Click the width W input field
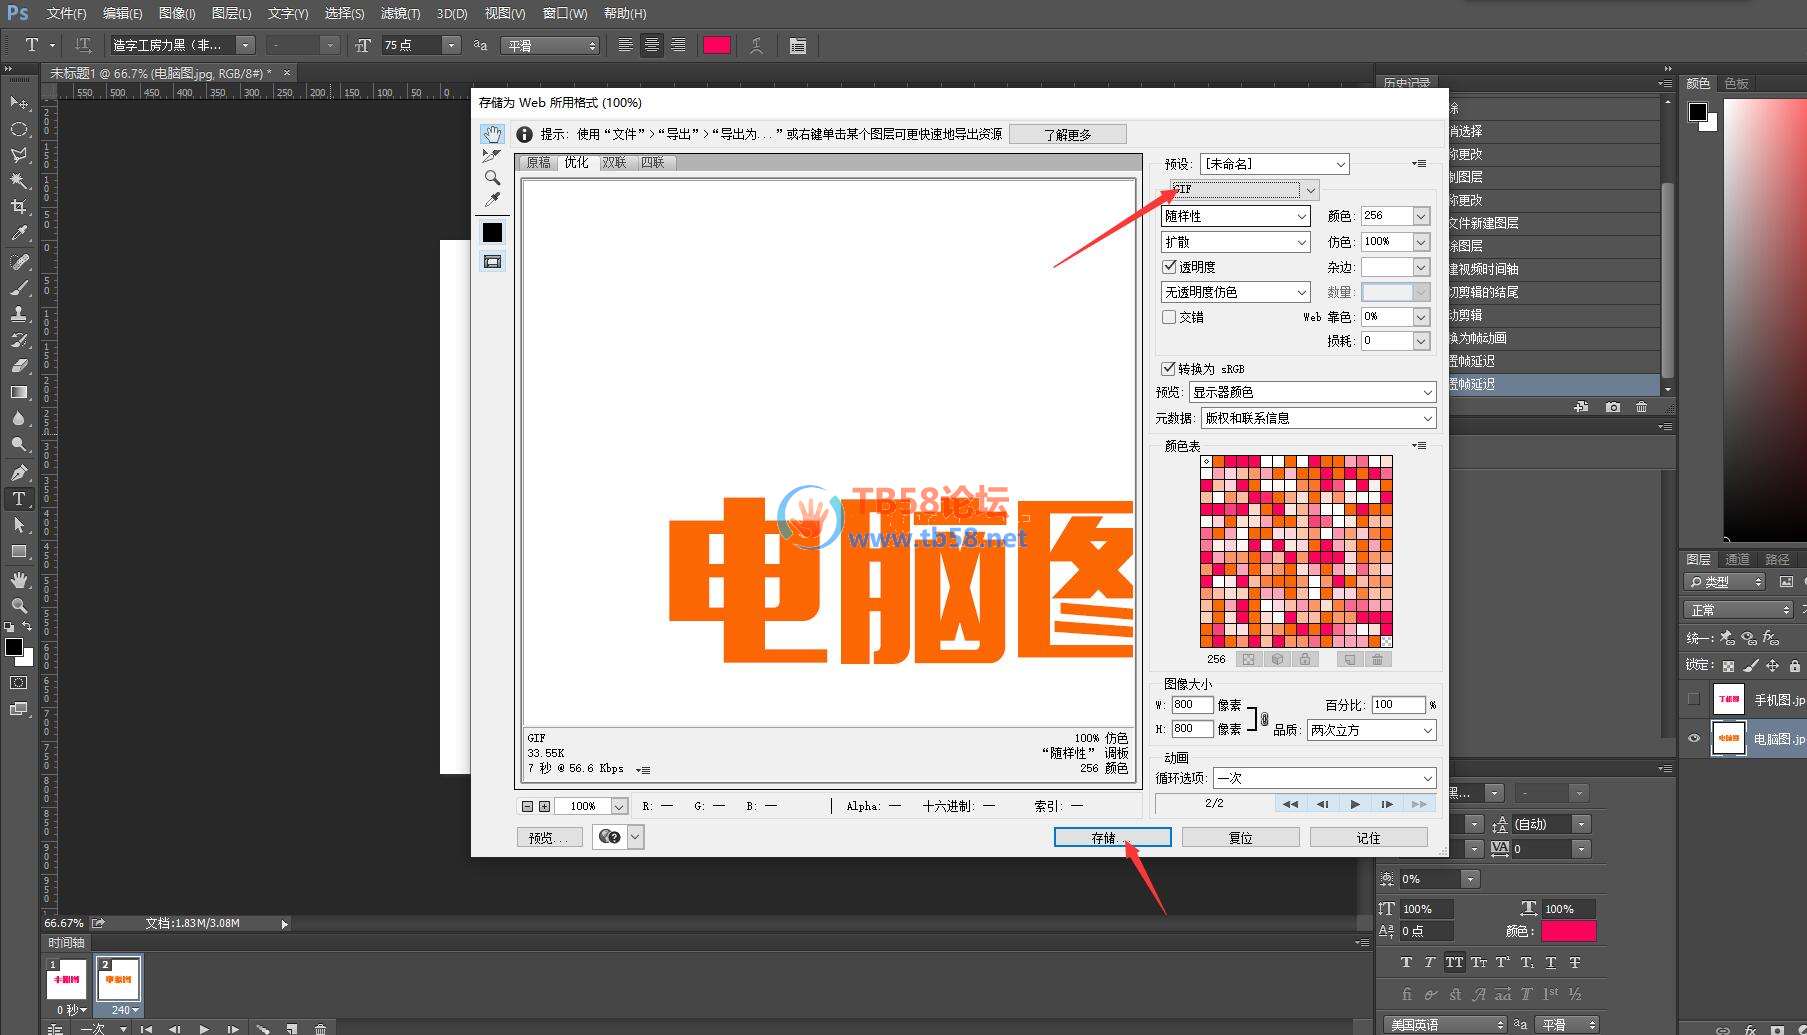 [1192, 705]
